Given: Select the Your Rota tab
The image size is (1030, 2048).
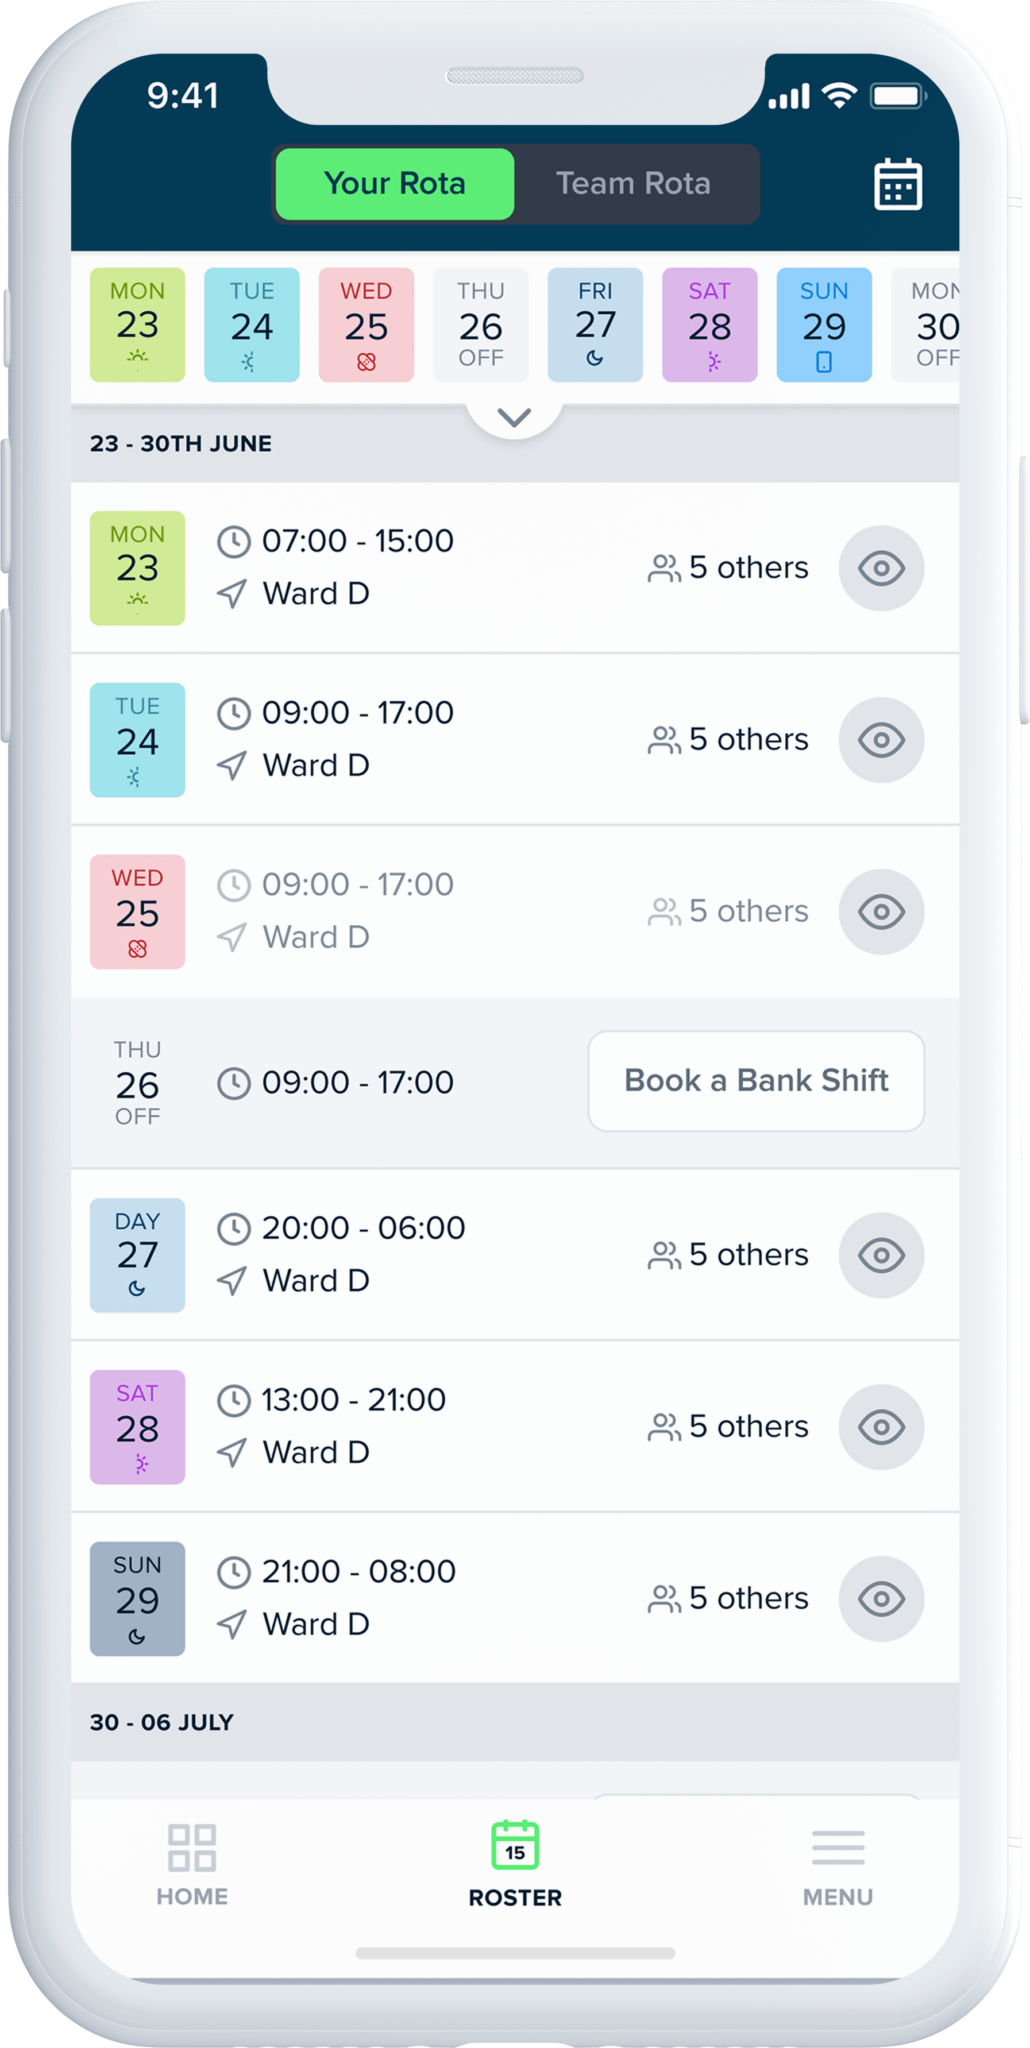Looking at the screenshot, I should coord(395,184).
